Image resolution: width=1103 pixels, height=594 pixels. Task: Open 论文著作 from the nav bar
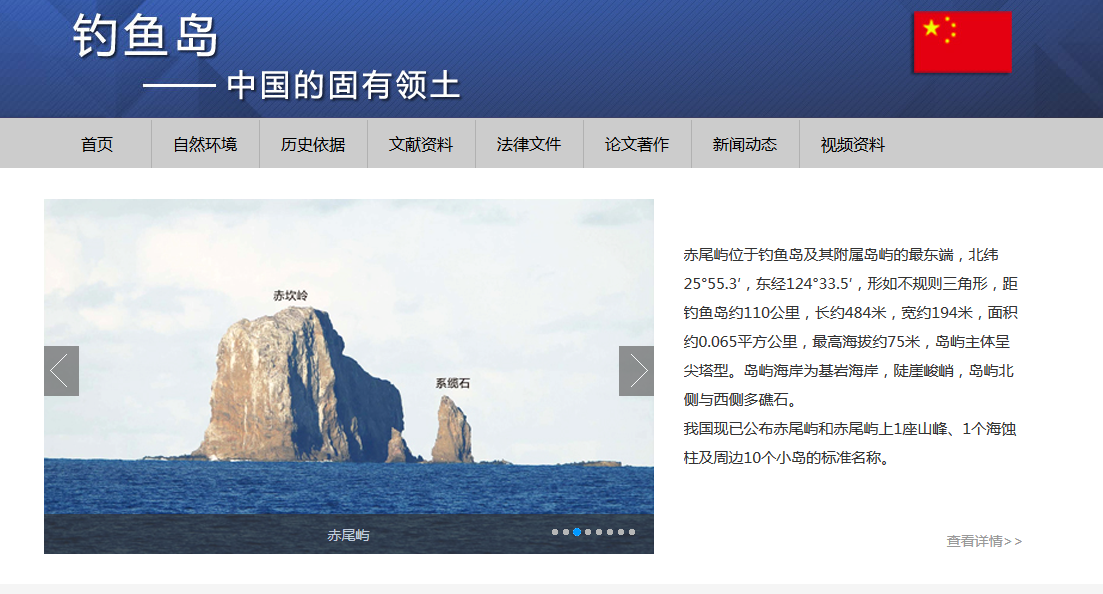[x=637, y=144]
